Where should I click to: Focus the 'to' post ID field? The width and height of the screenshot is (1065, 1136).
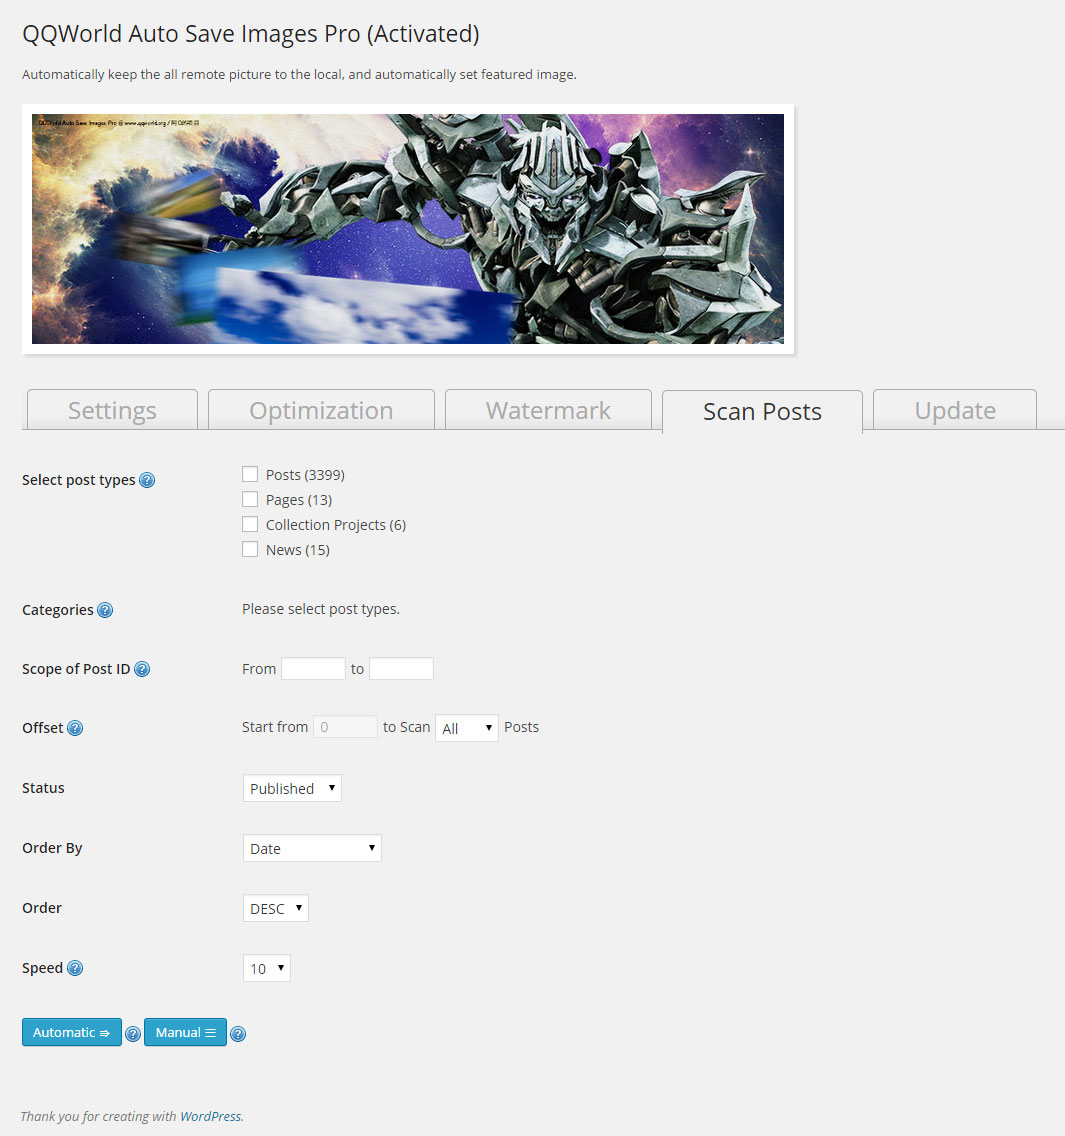coord(401,669)
